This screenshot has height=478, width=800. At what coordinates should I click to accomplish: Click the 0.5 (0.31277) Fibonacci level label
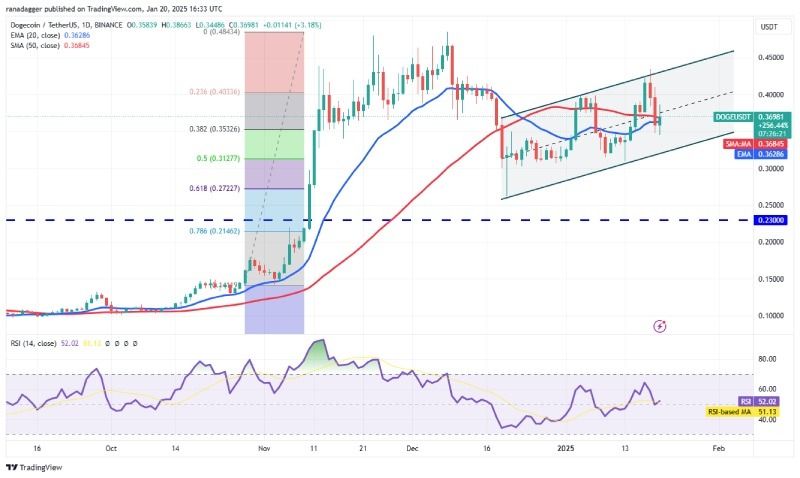coord(218,159)
